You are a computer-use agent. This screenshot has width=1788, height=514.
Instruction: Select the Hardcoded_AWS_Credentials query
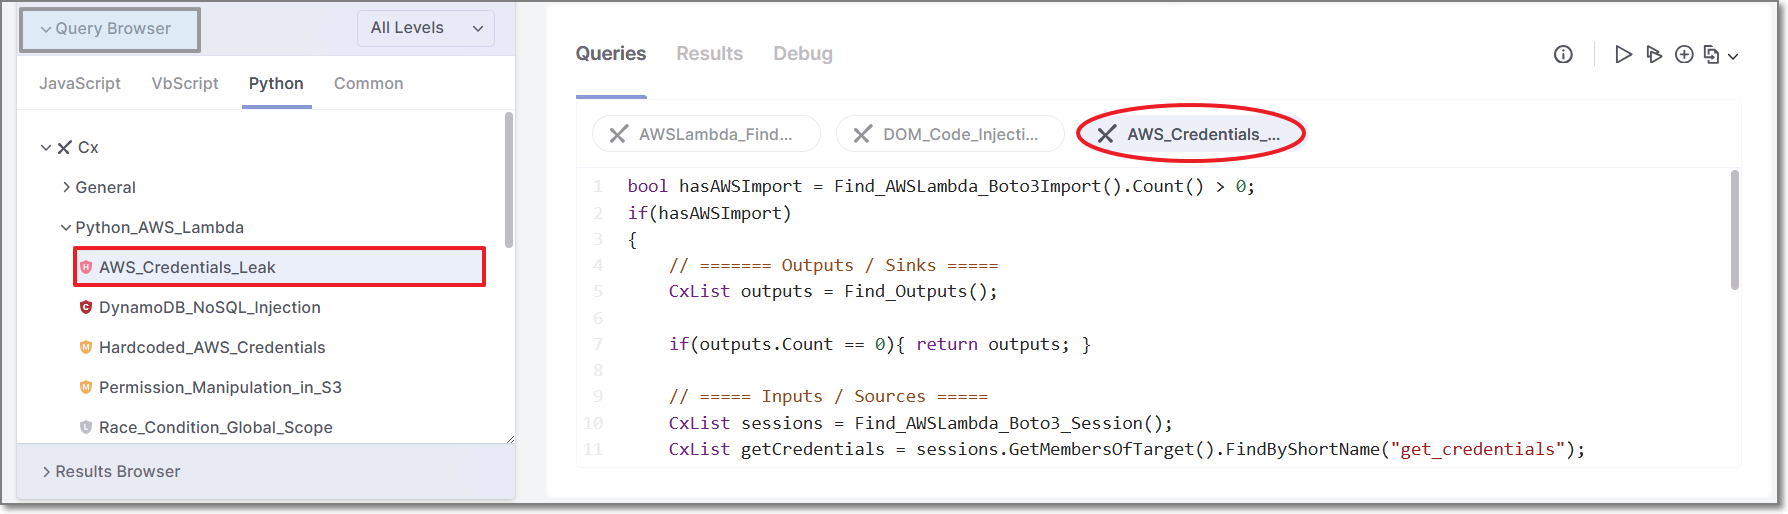[x=212, y=347]
